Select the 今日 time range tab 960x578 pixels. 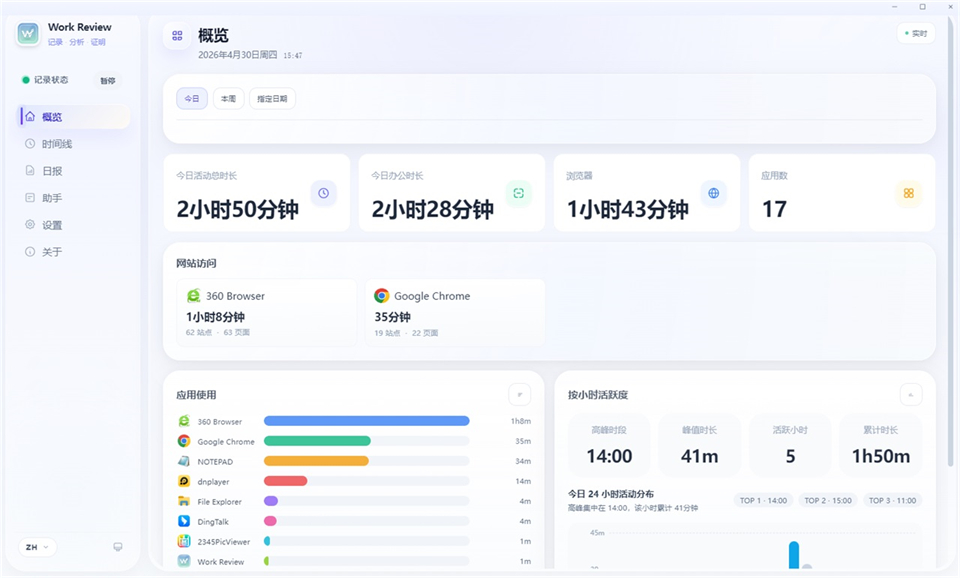pos(192,99)
